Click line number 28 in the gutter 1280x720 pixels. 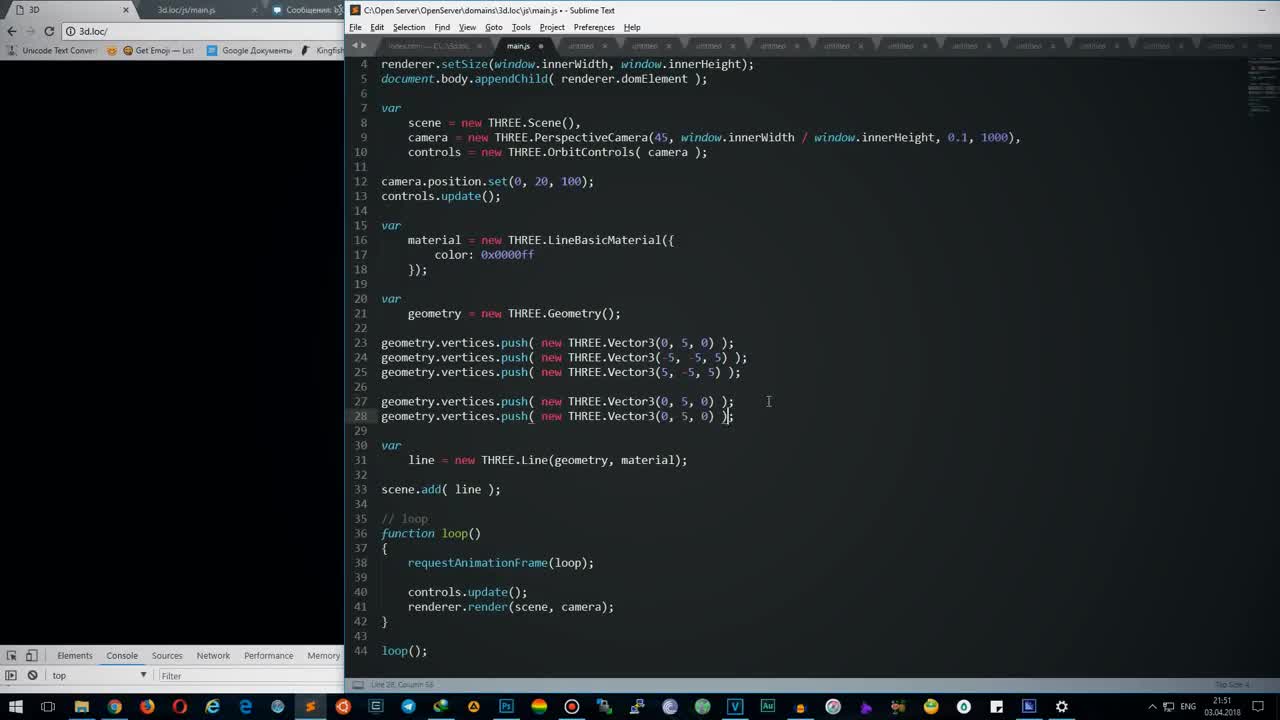(361, 416)
